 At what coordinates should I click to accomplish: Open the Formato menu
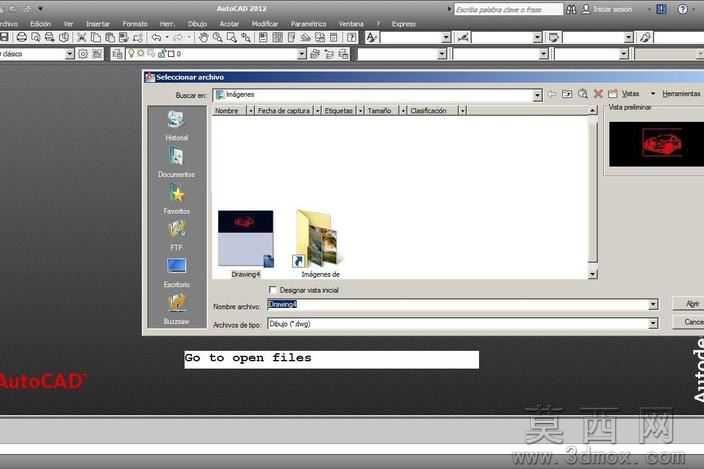[135, 24]
